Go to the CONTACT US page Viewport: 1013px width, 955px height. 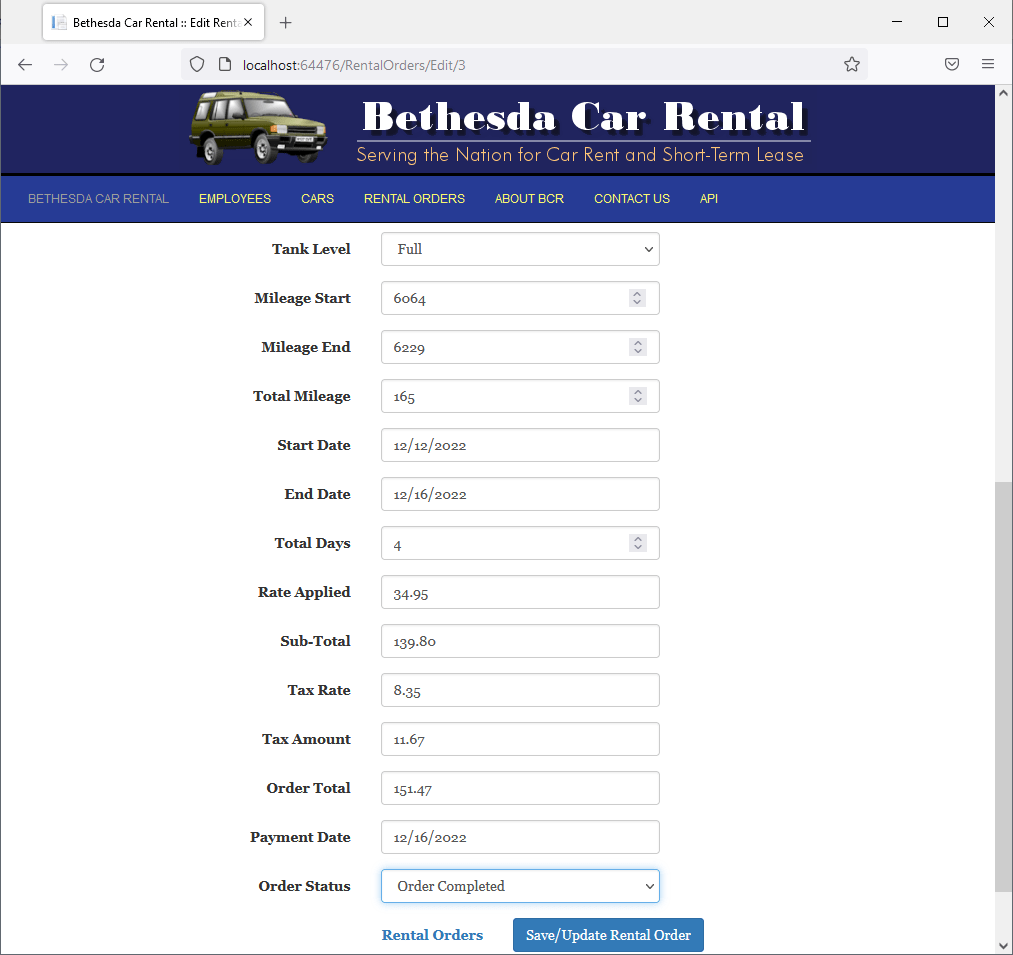point(631,199)
